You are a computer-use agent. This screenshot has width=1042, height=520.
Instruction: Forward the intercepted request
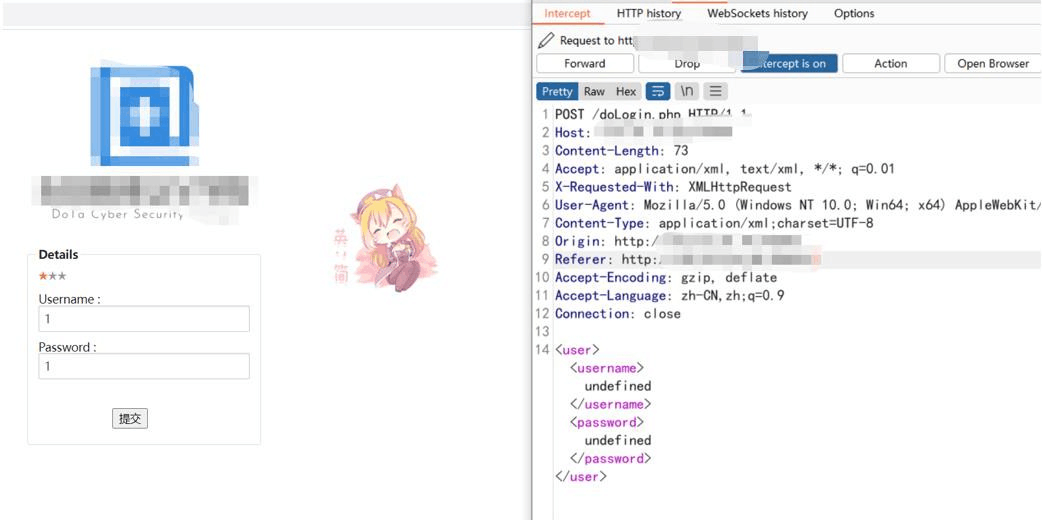(585, 64)
